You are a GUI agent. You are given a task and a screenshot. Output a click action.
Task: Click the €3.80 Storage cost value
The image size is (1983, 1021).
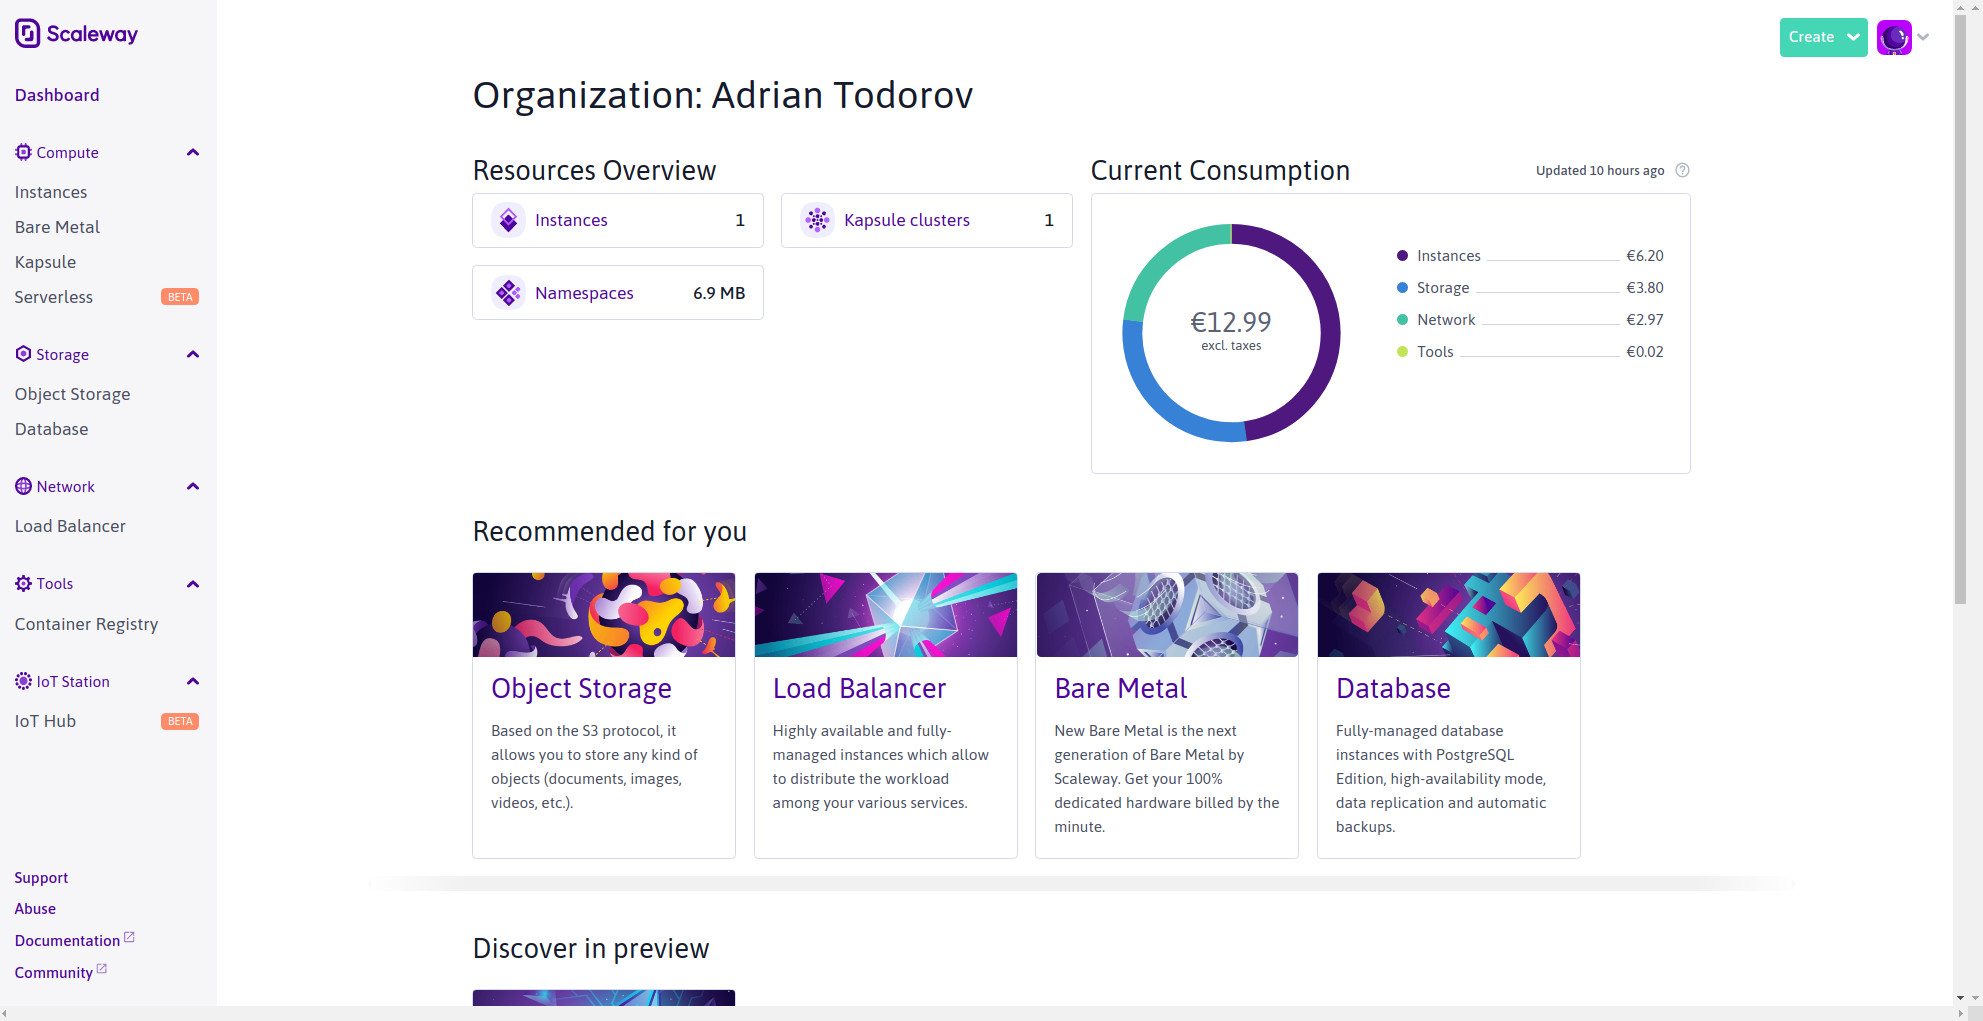coord(1645,288)
